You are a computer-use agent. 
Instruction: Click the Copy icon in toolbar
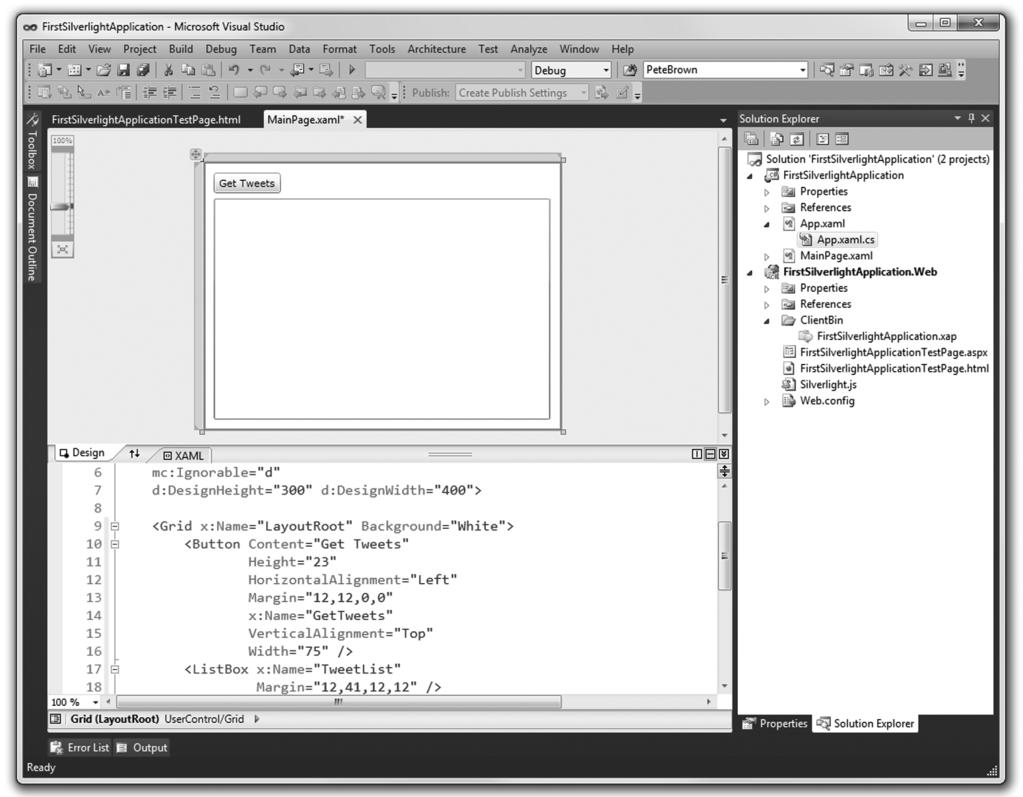[188, 70]
